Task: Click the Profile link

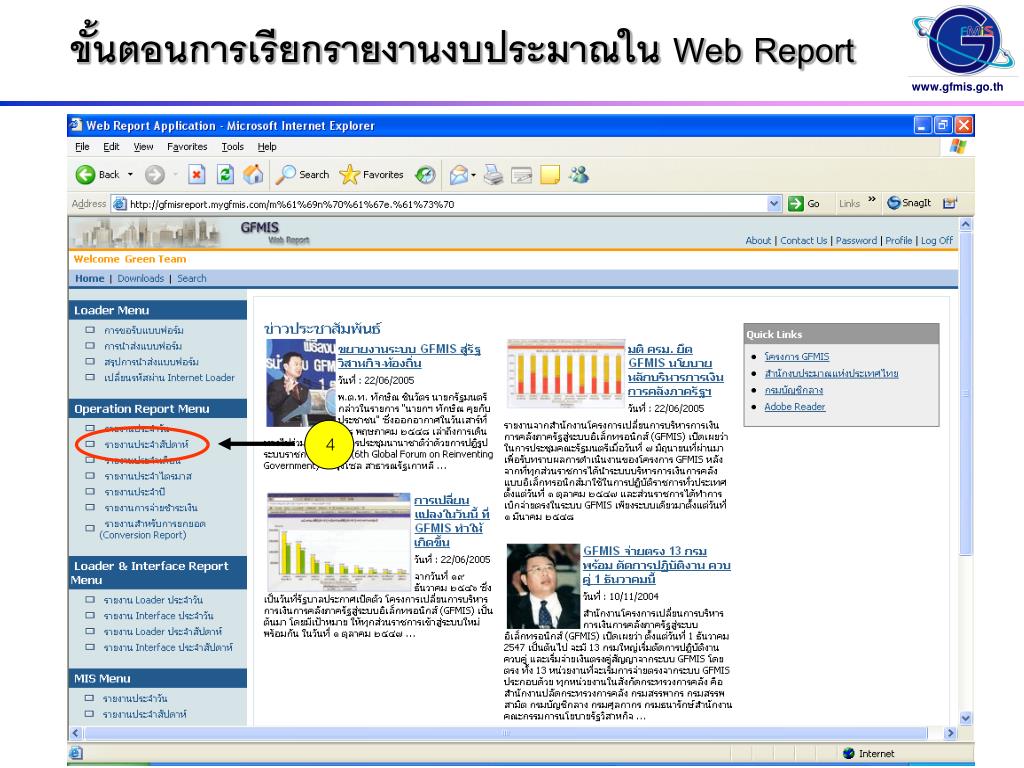Action: [899, 240]
